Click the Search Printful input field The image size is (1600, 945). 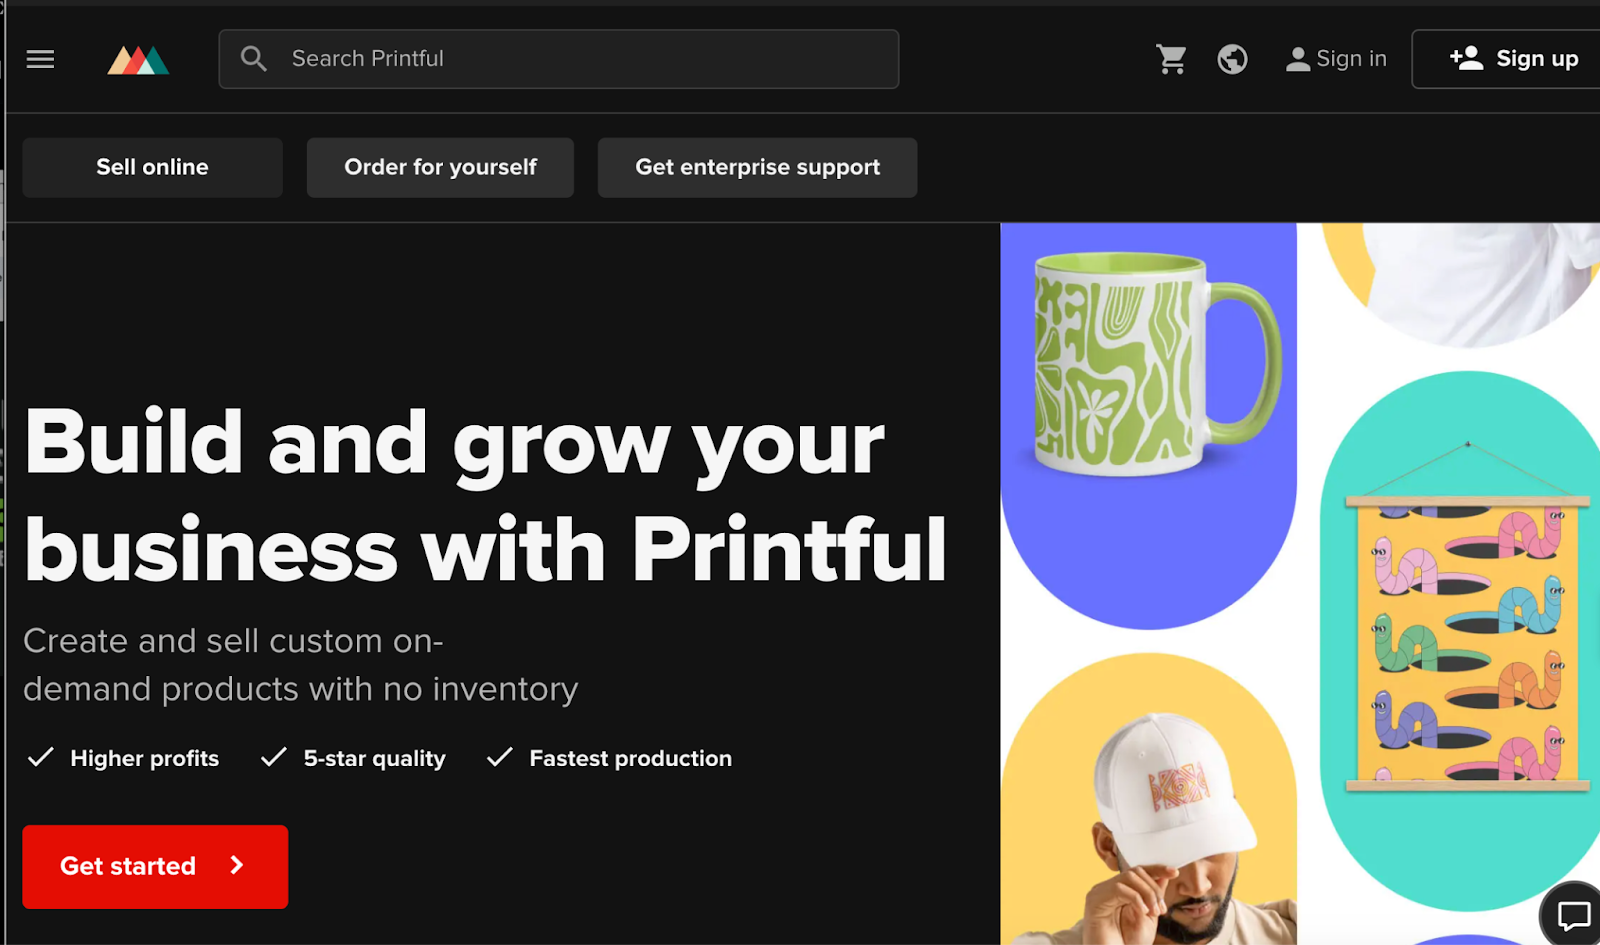pos(560,59)
